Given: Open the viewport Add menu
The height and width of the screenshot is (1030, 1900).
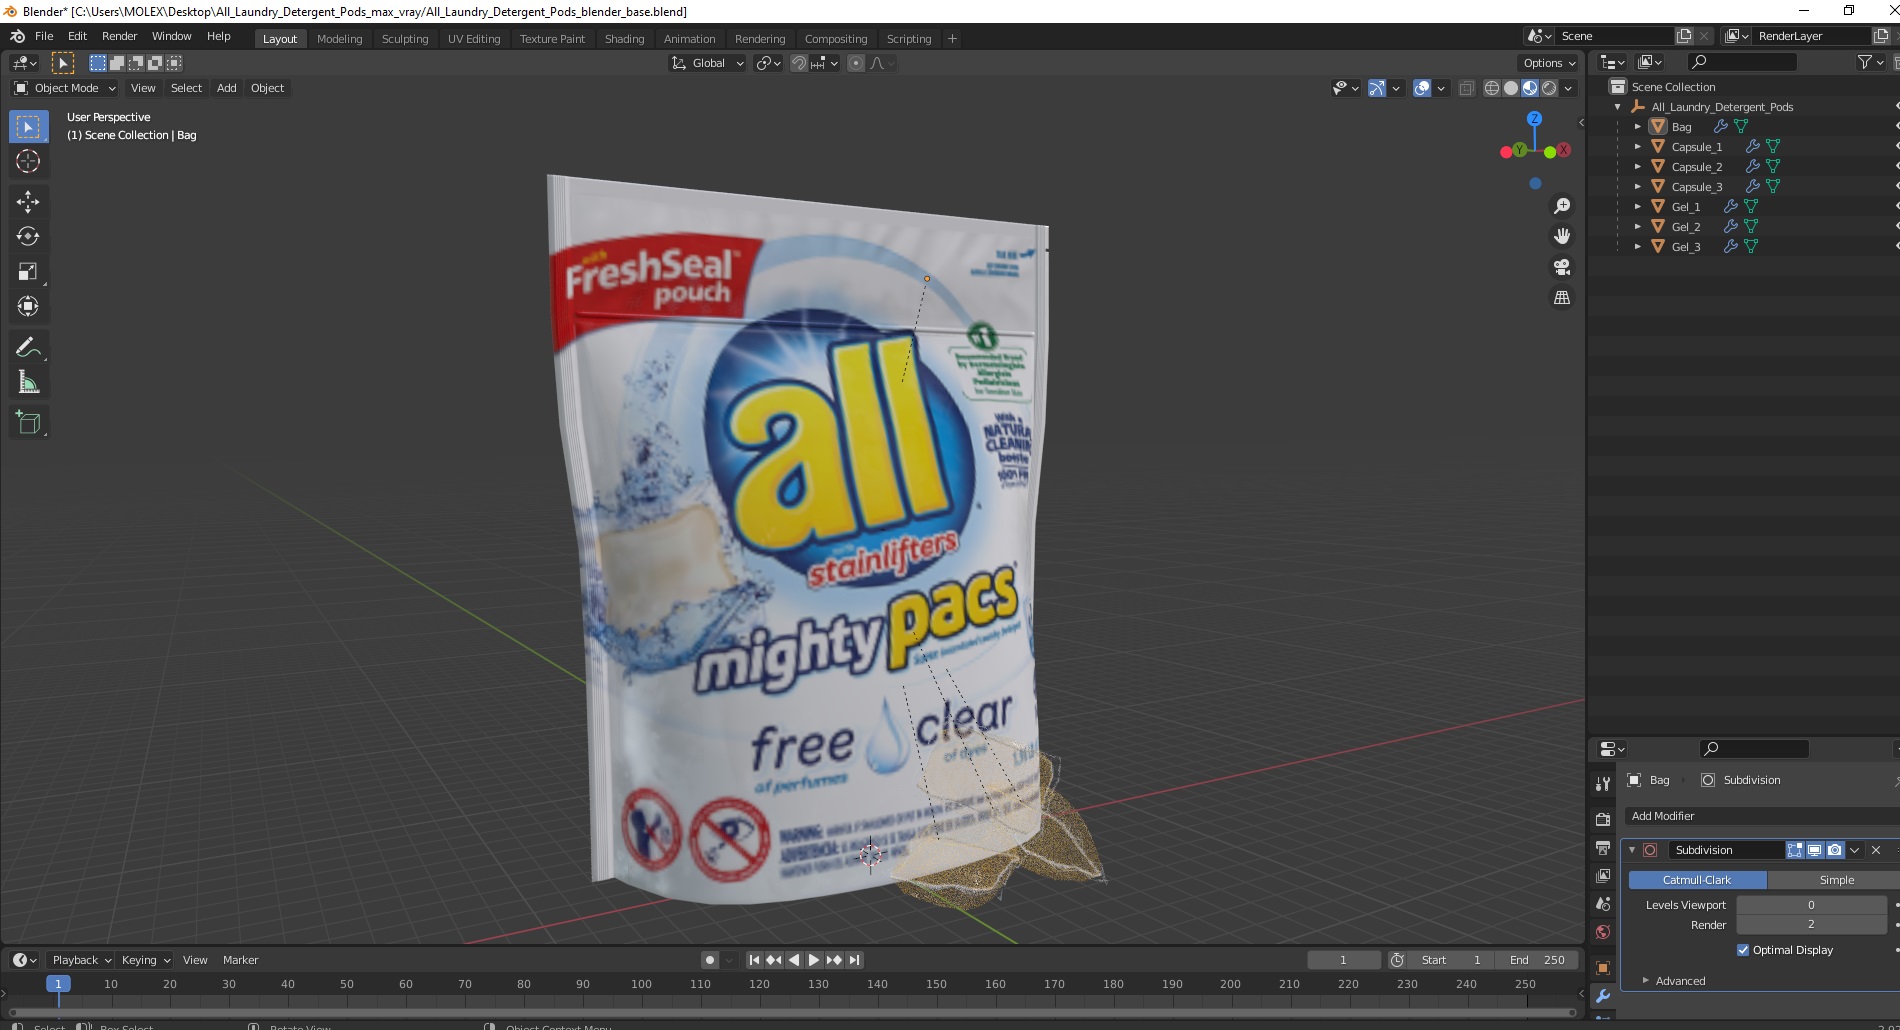Looking at the screenshot, I should 227,88.
